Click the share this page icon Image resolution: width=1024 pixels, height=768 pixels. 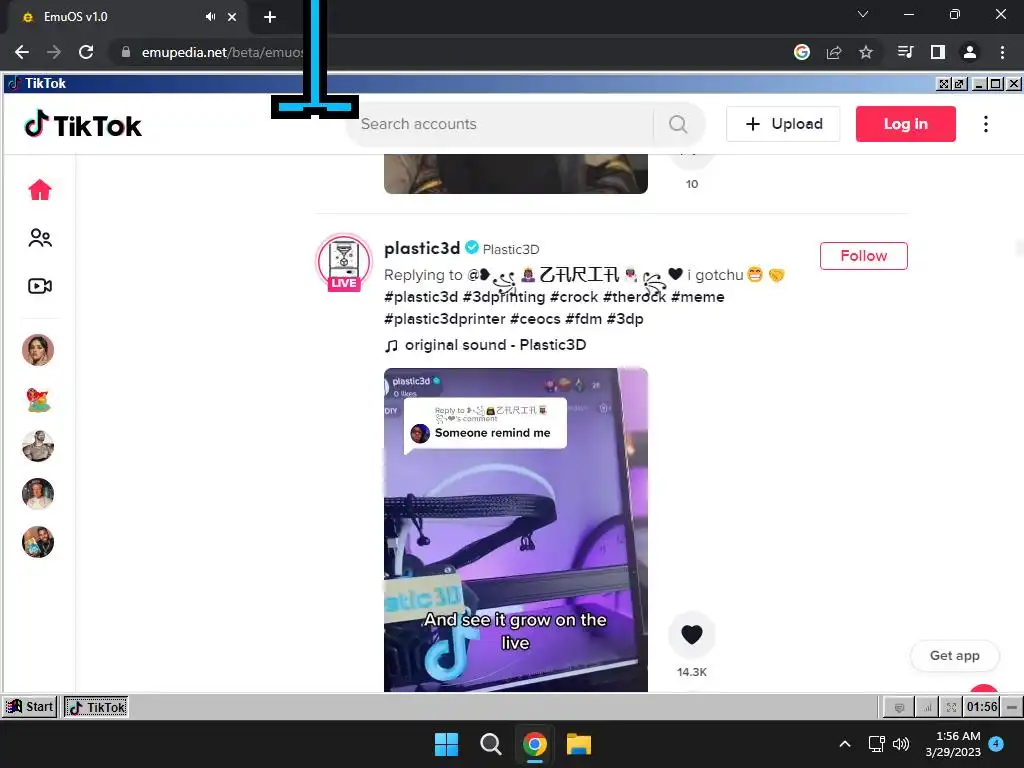pyautogui.click(x=834, y=52)
